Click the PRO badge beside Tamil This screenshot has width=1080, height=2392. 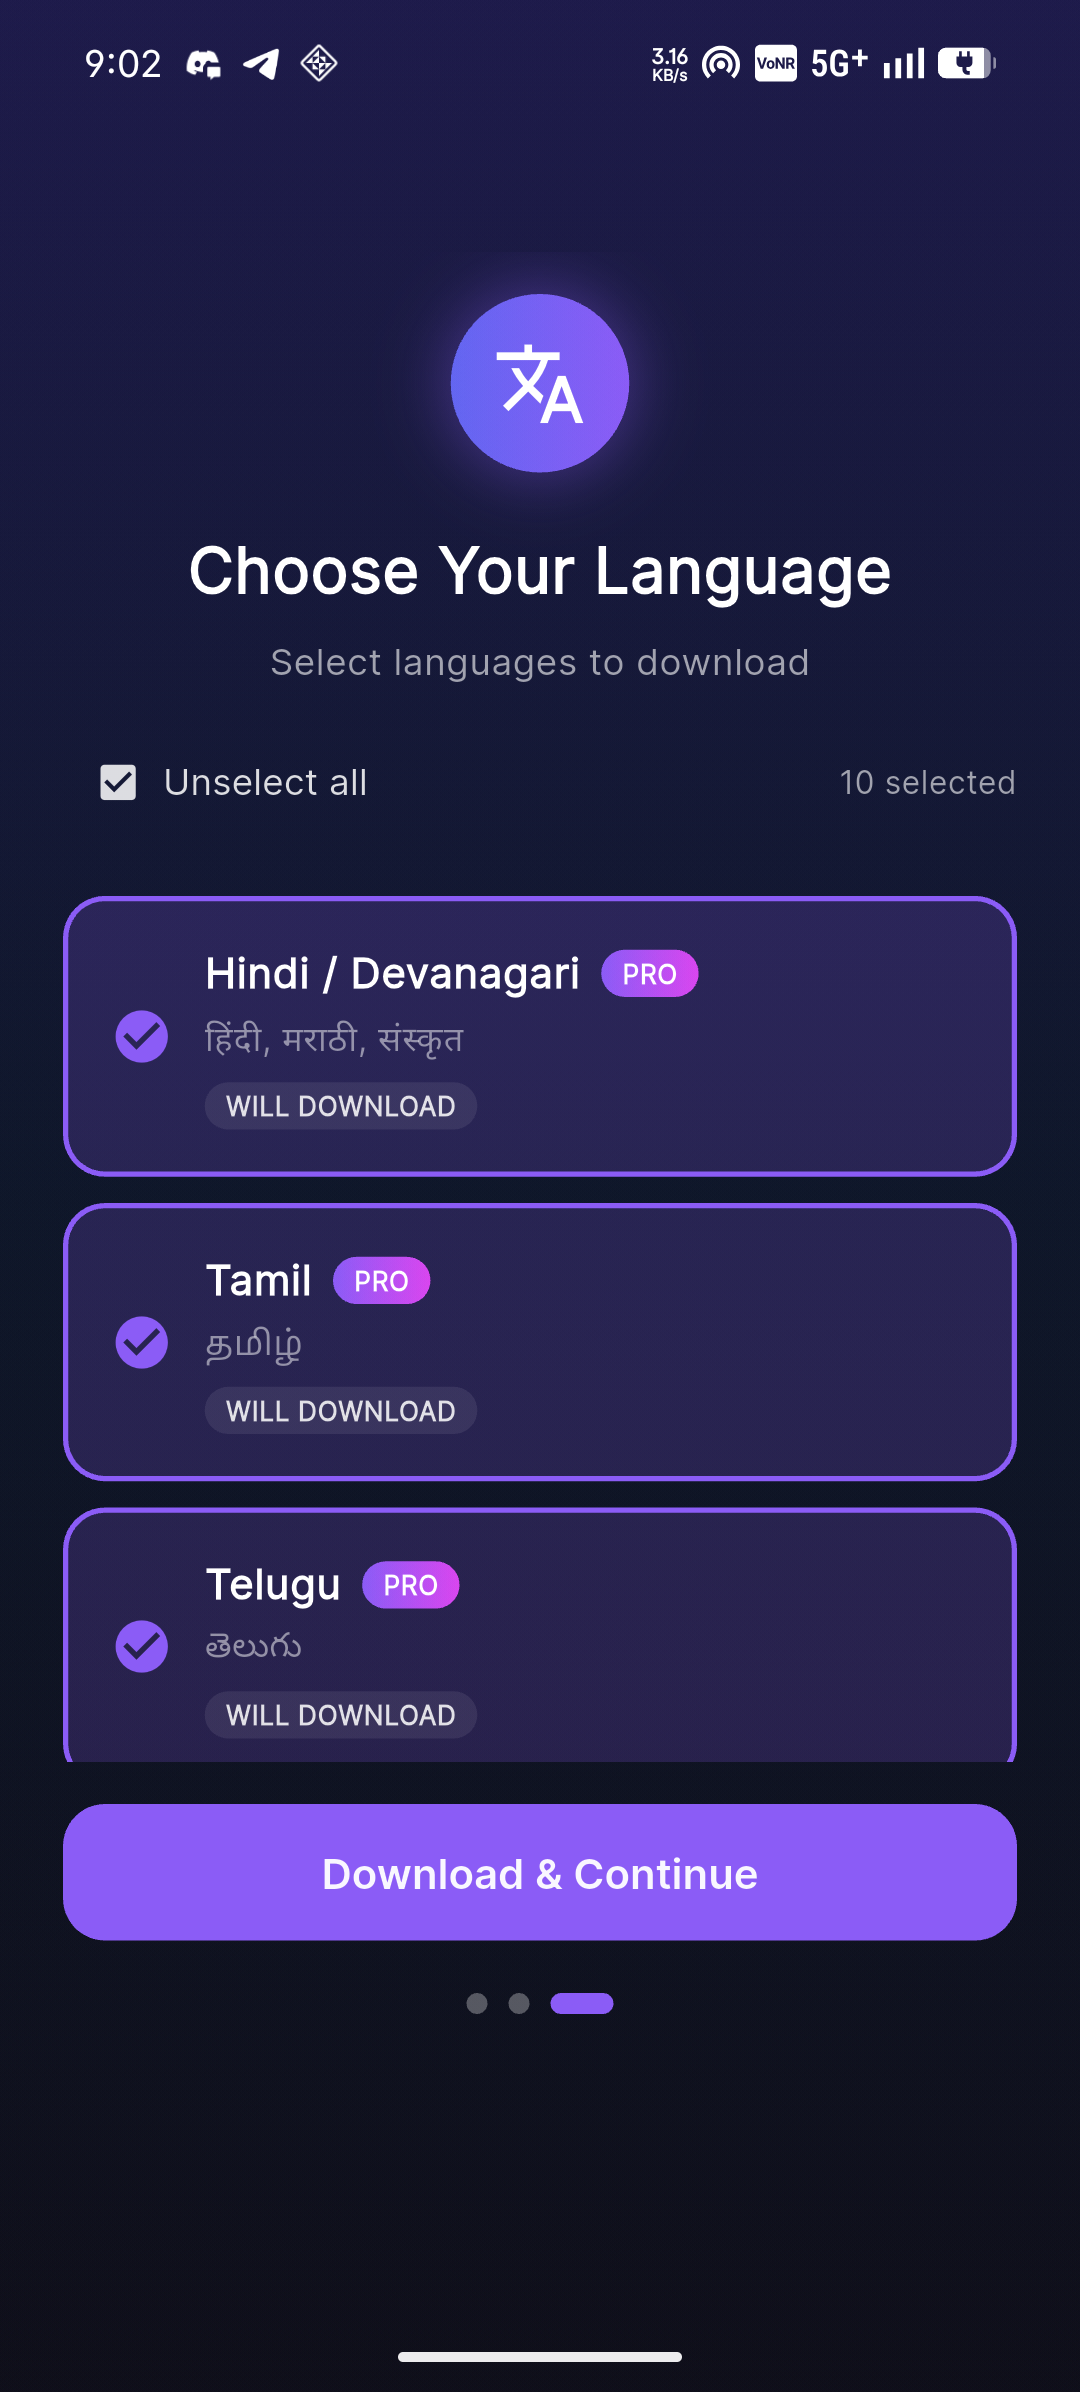pos(382,1280)
